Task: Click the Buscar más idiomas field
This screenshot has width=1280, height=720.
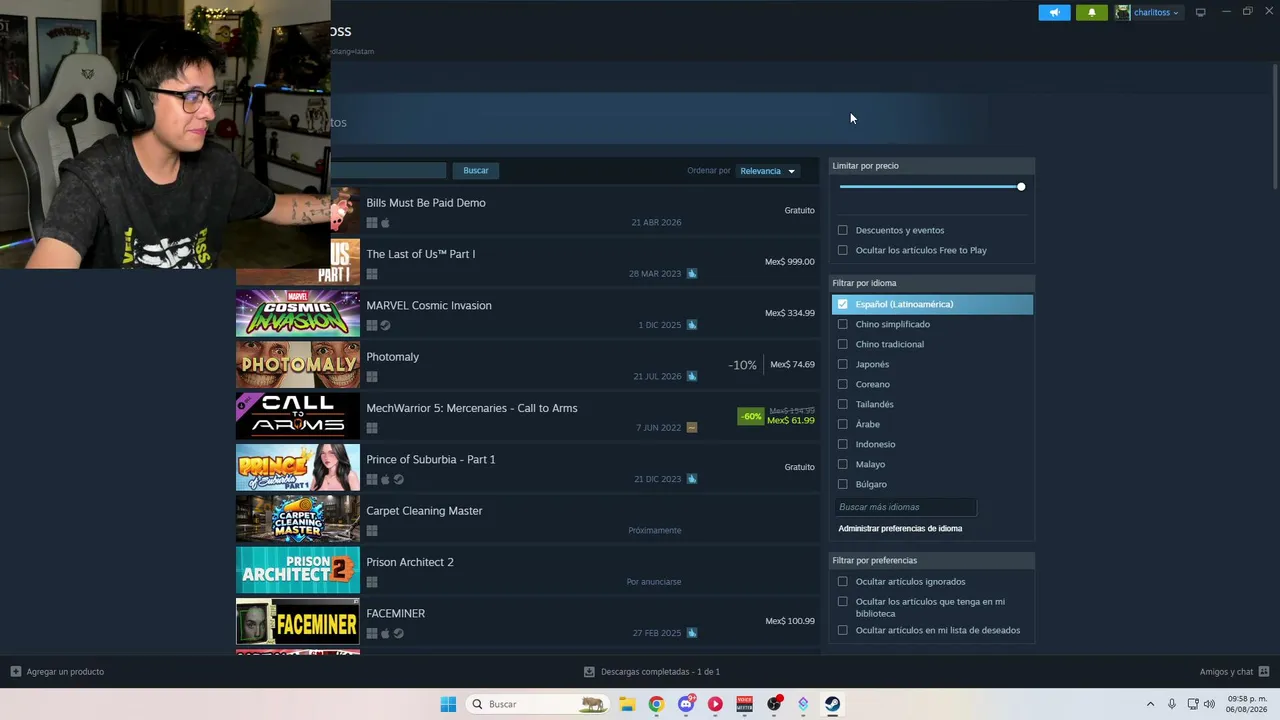Action: [905, 507]
